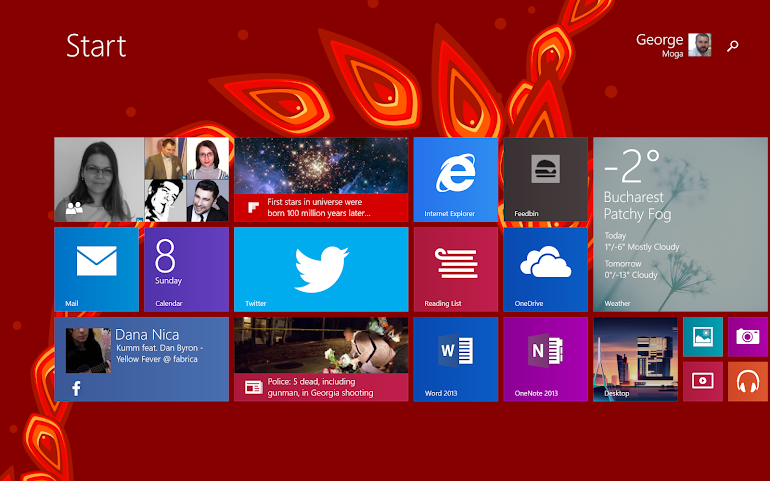Click the Flipboard logo on news tile
770x481 pixels.
[253, 207]
